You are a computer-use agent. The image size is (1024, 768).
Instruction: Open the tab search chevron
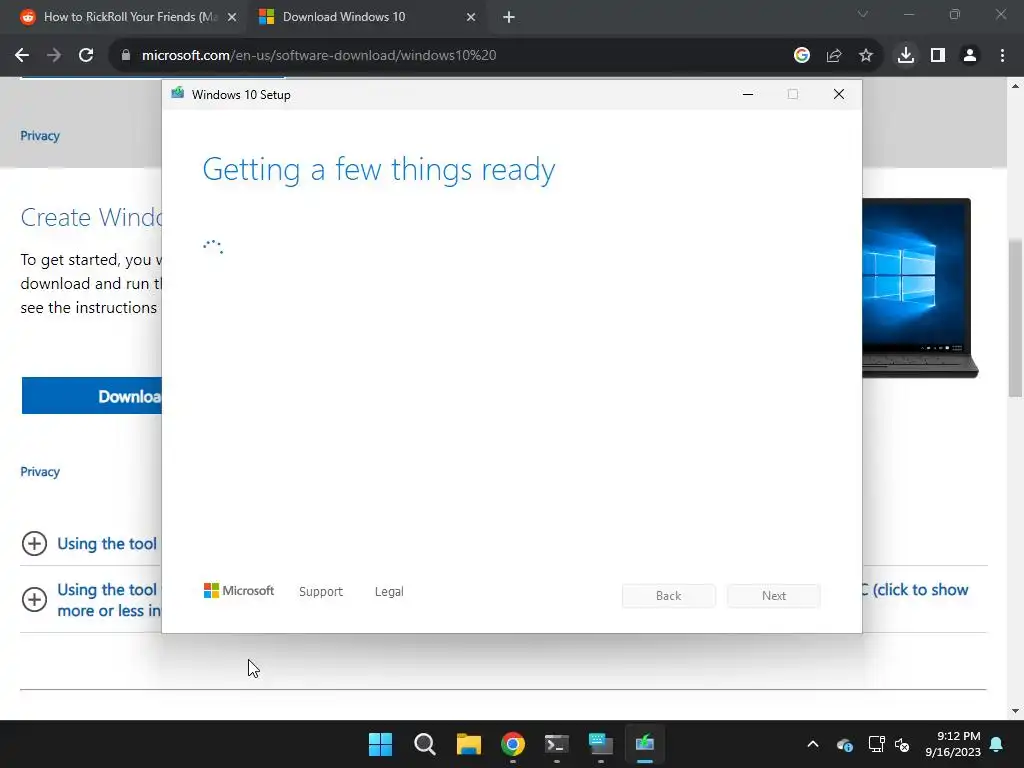(x=863, y=14)
